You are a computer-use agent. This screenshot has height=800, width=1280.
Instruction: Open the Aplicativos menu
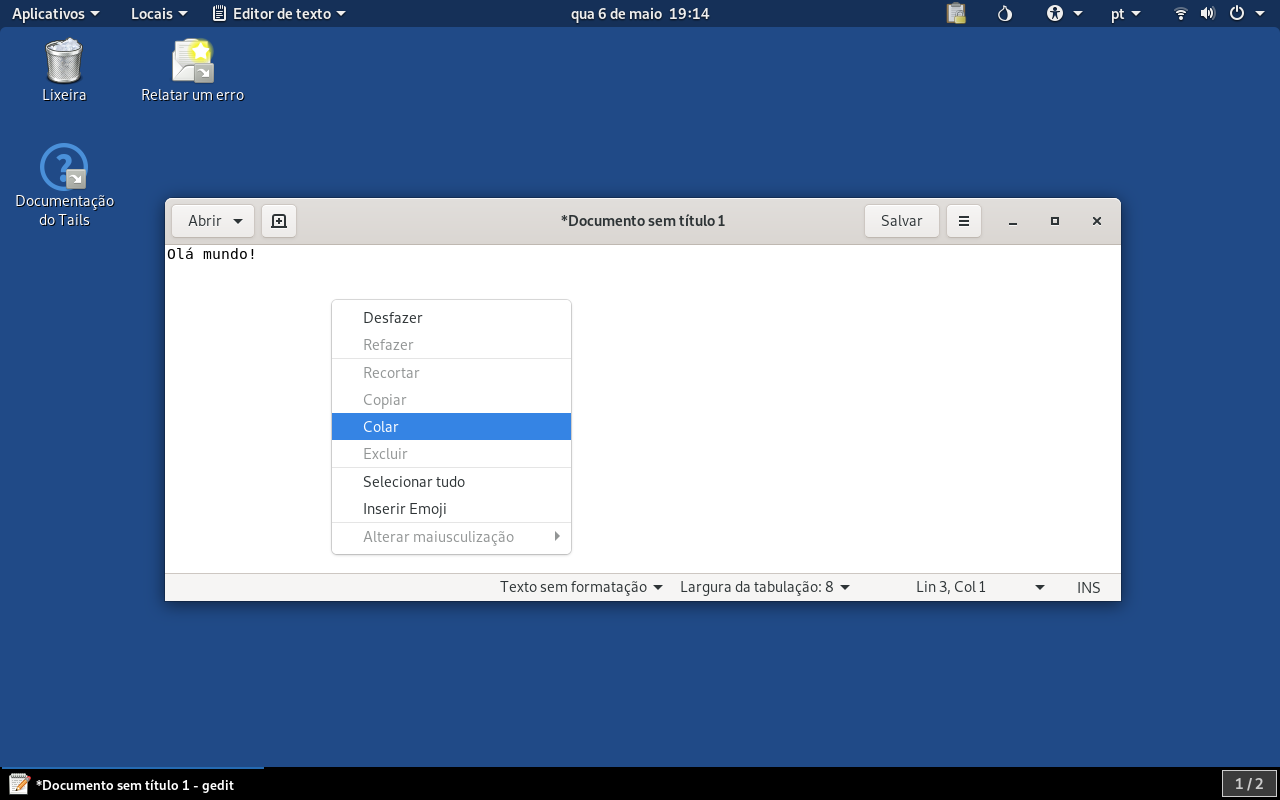[56, 14]
